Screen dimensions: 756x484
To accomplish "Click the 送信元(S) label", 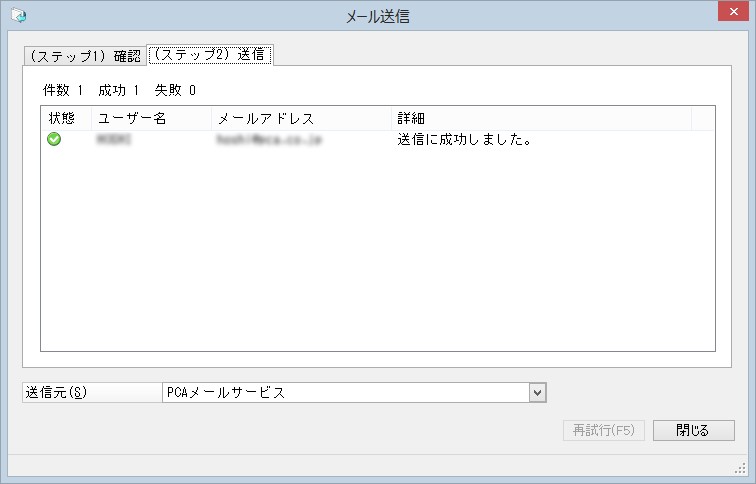I will (56, 392).
